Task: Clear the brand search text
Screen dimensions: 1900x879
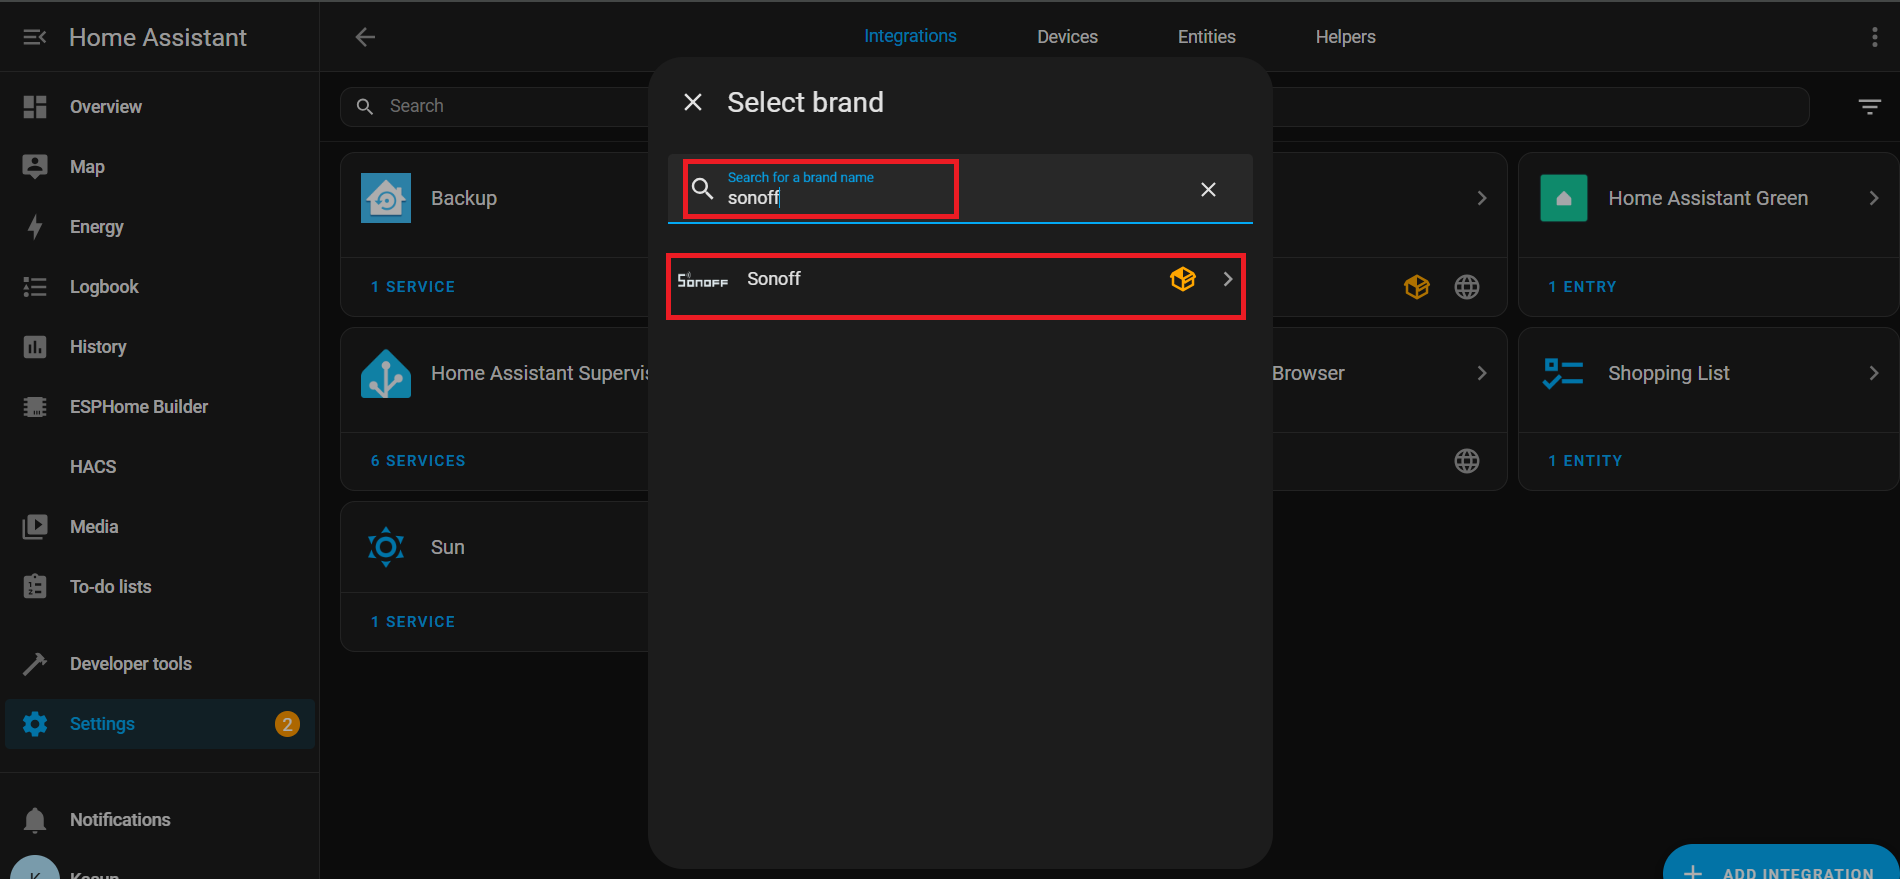Action: tap(1208, 189)
